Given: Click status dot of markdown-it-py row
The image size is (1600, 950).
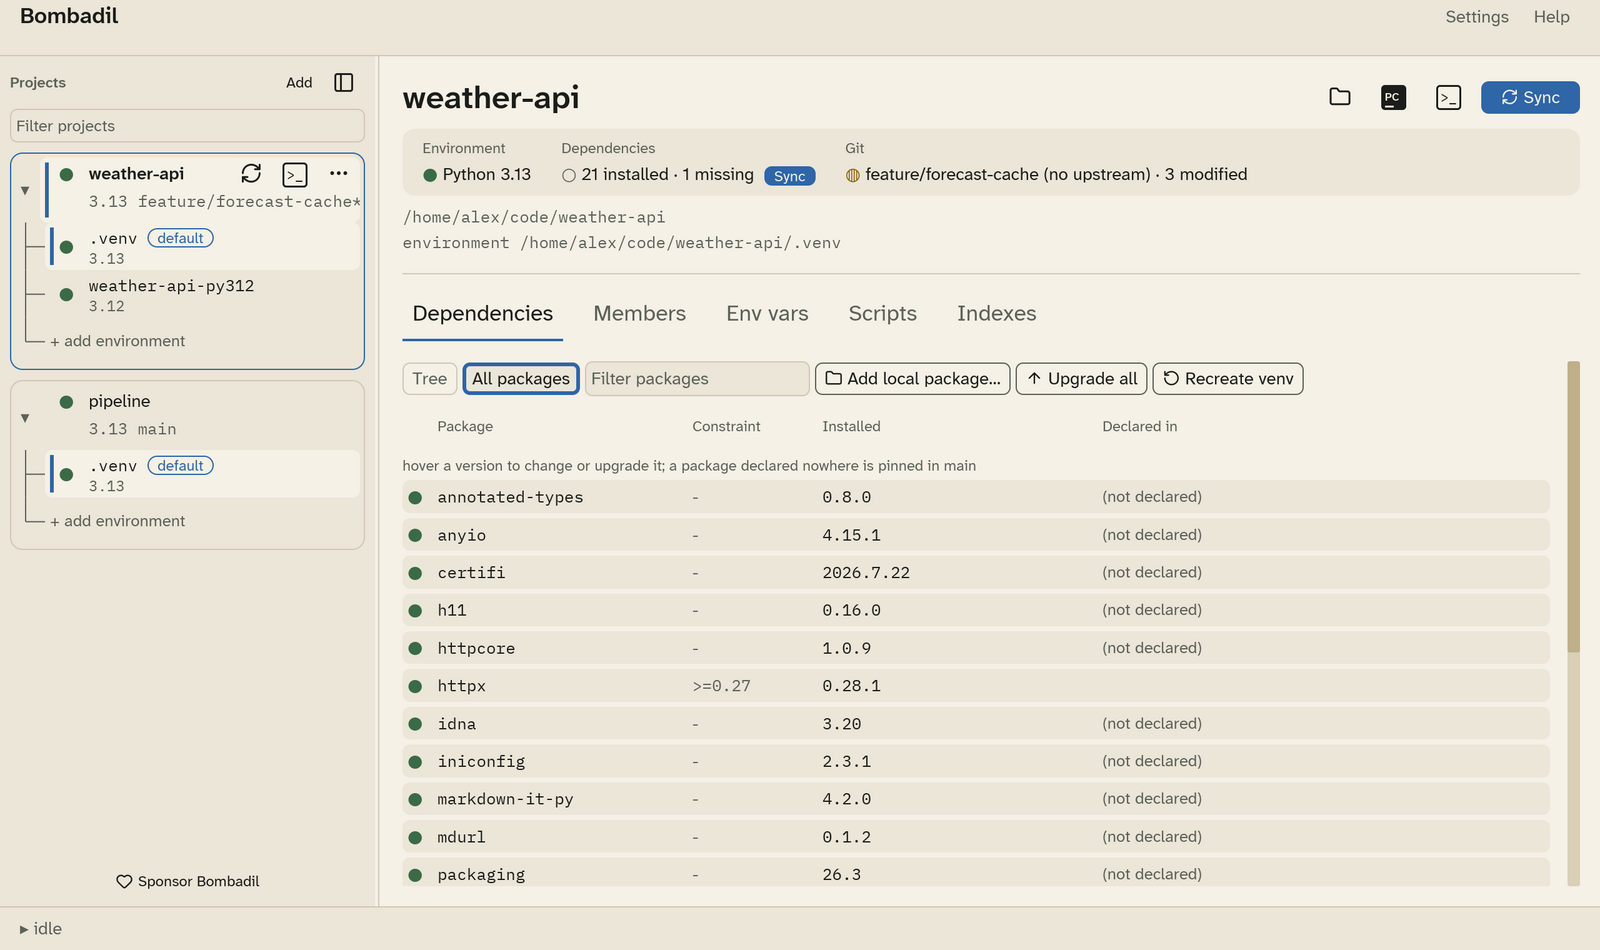Looking at the screenshot, I should coord(415,799).
